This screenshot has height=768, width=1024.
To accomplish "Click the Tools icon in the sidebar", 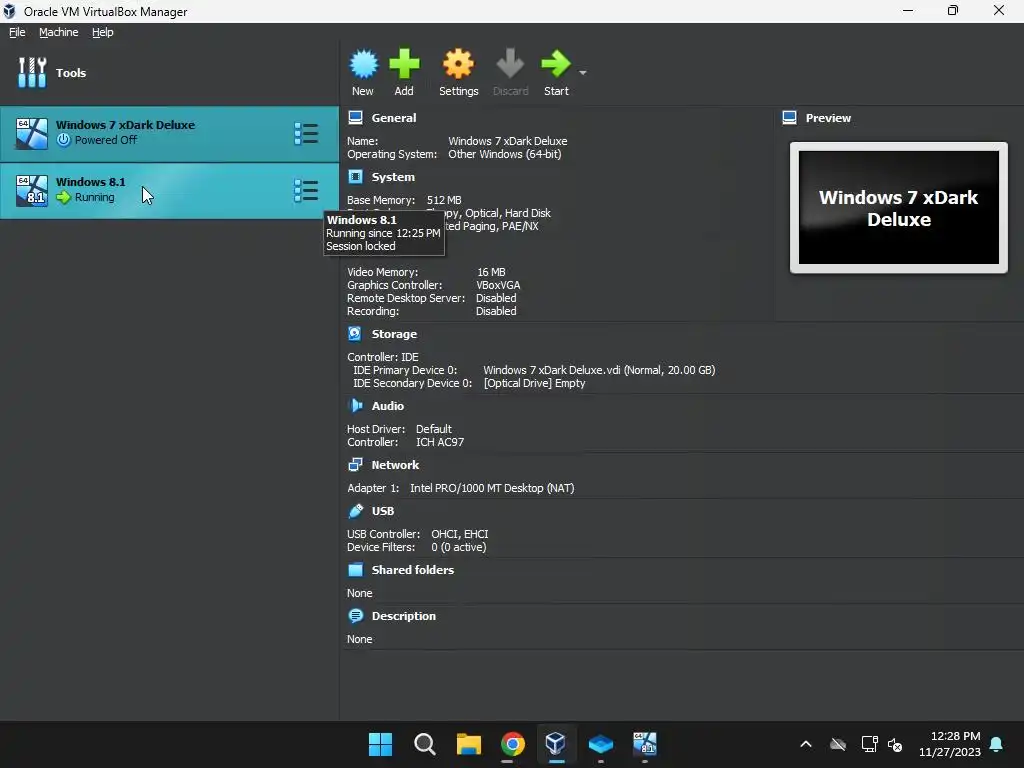I will 32,72.
